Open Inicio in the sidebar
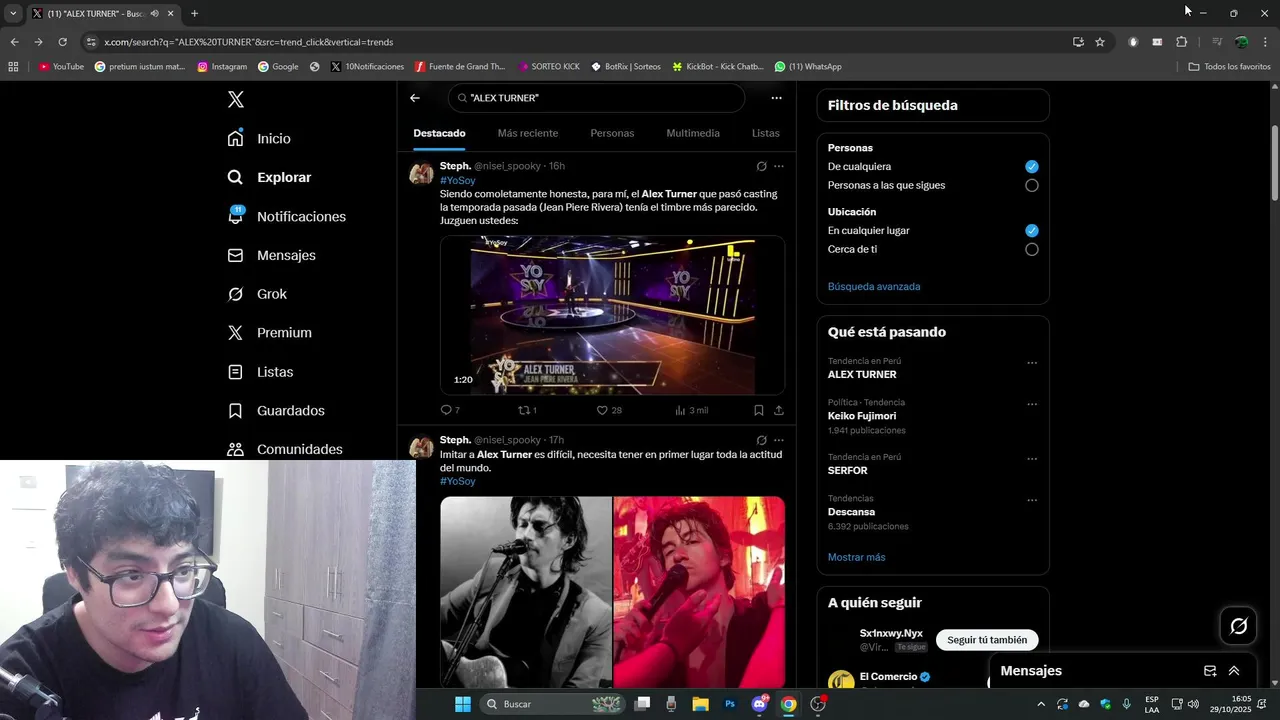Image resolution: width=1280 pixels, height=720 pixels. [x=259, y=138]
